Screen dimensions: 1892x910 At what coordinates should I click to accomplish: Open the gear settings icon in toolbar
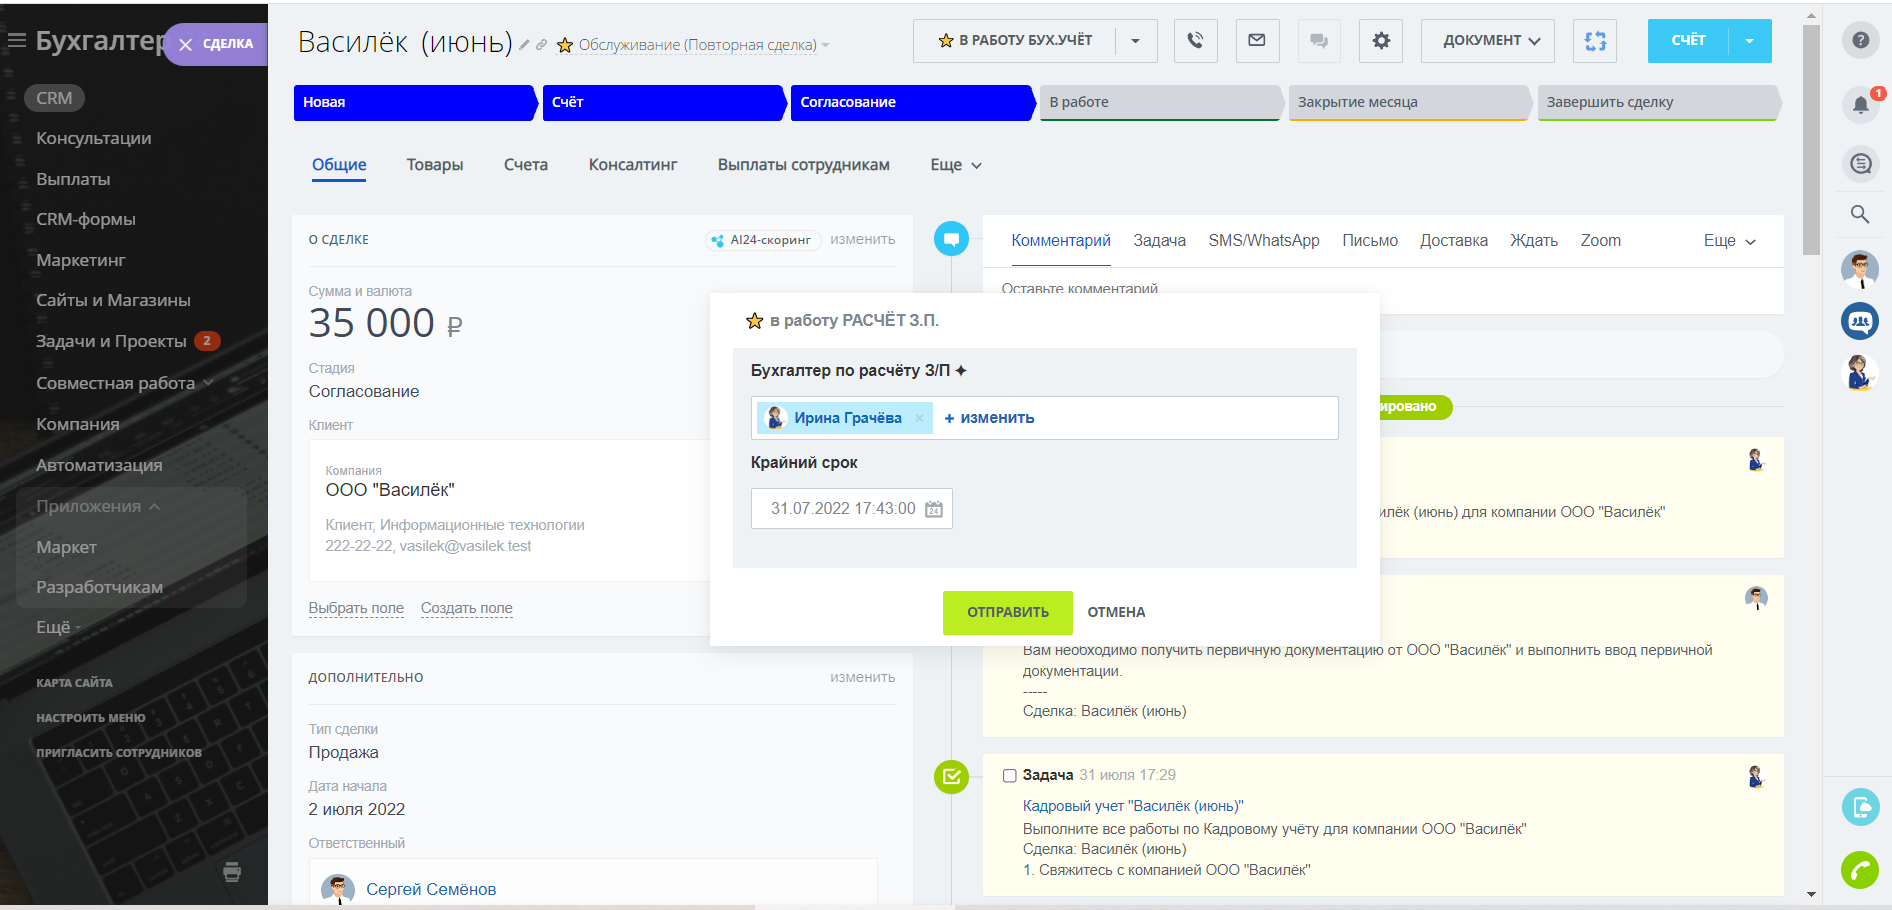[x=1381, y=41]
